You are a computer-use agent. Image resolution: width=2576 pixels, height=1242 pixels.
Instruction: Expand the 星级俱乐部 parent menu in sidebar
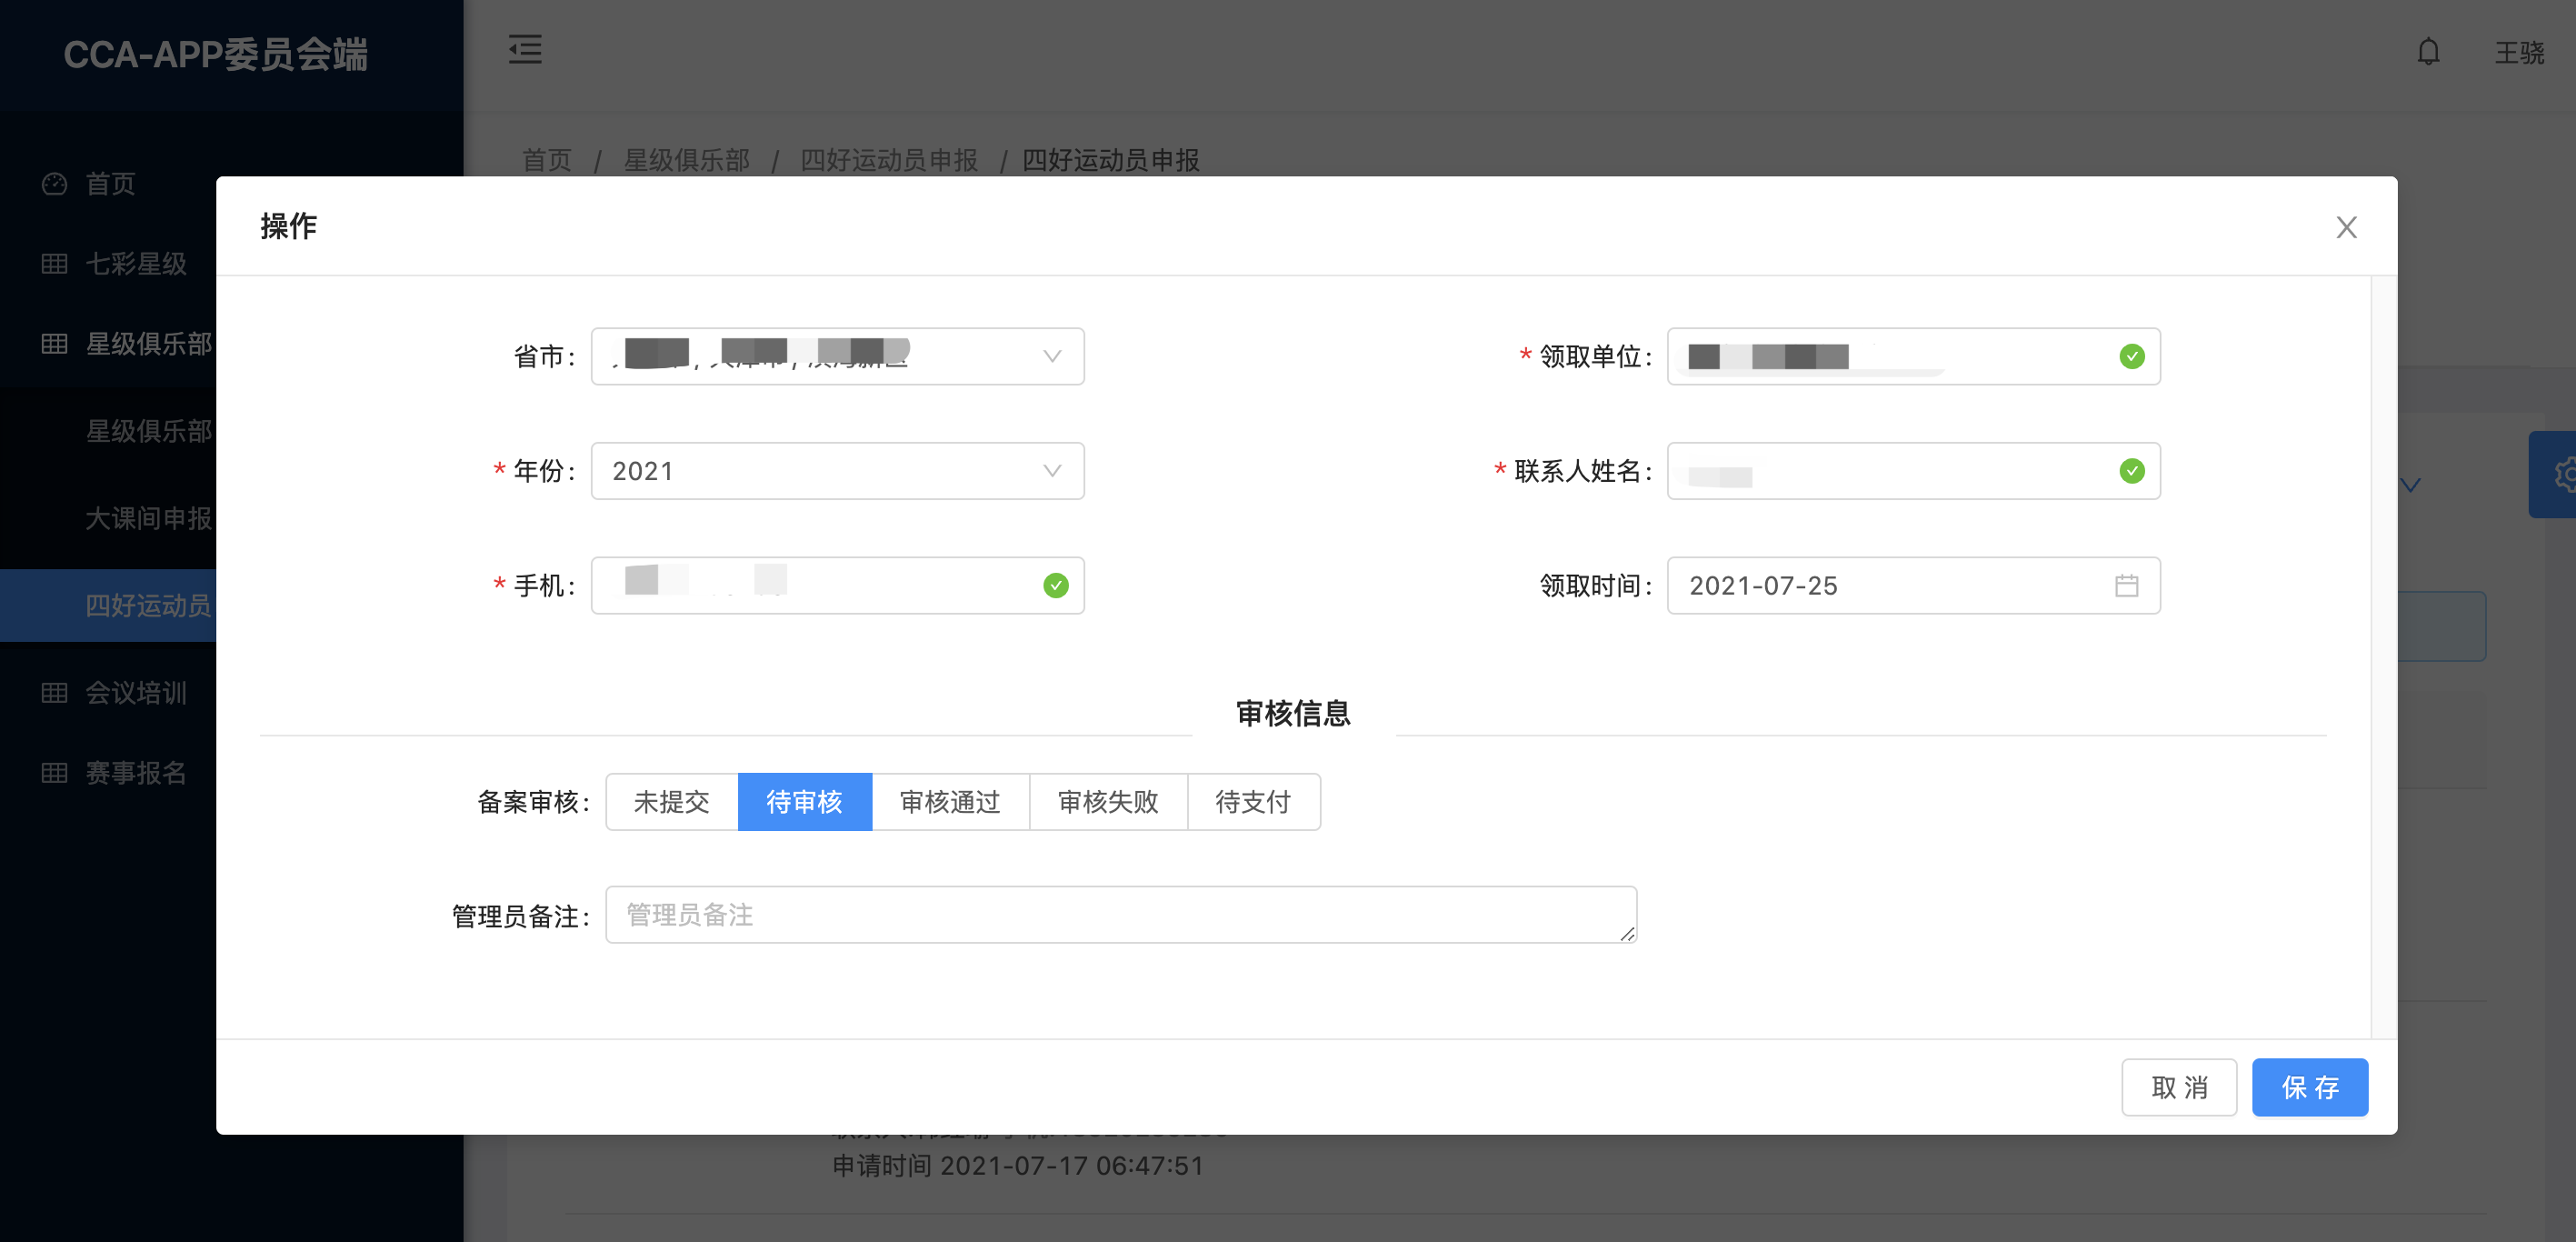[x=148, y=344]
